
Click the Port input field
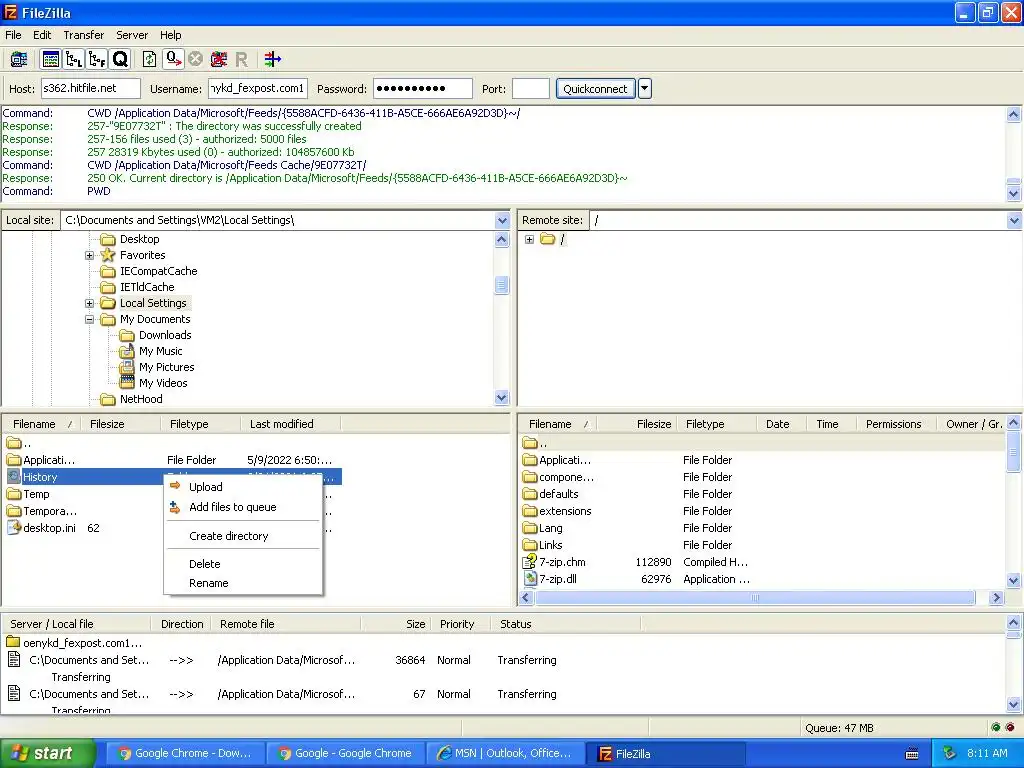(530, 88)
